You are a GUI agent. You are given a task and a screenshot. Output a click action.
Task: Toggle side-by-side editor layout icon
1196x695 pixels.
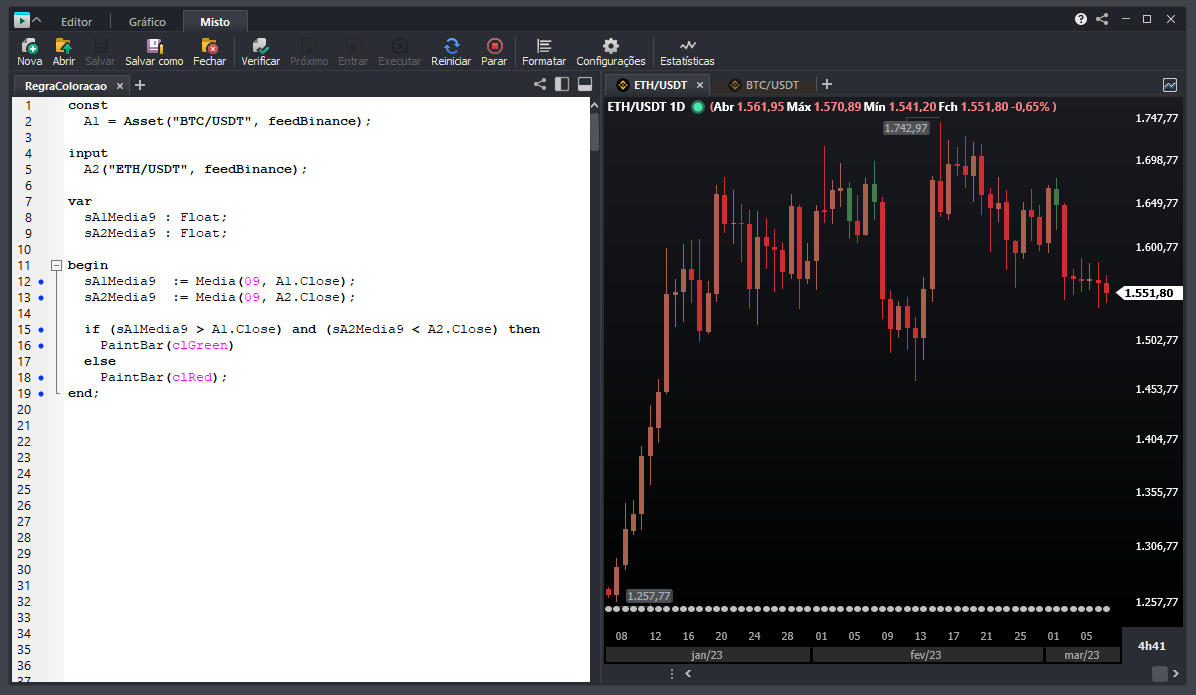coord(562,85)
